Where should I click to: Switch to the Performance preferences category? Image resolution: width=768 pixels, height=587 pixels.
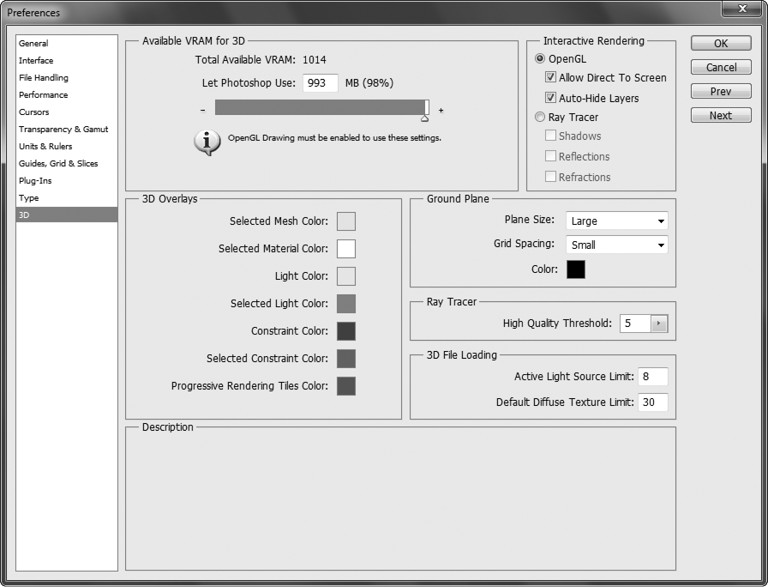point(43,95)
